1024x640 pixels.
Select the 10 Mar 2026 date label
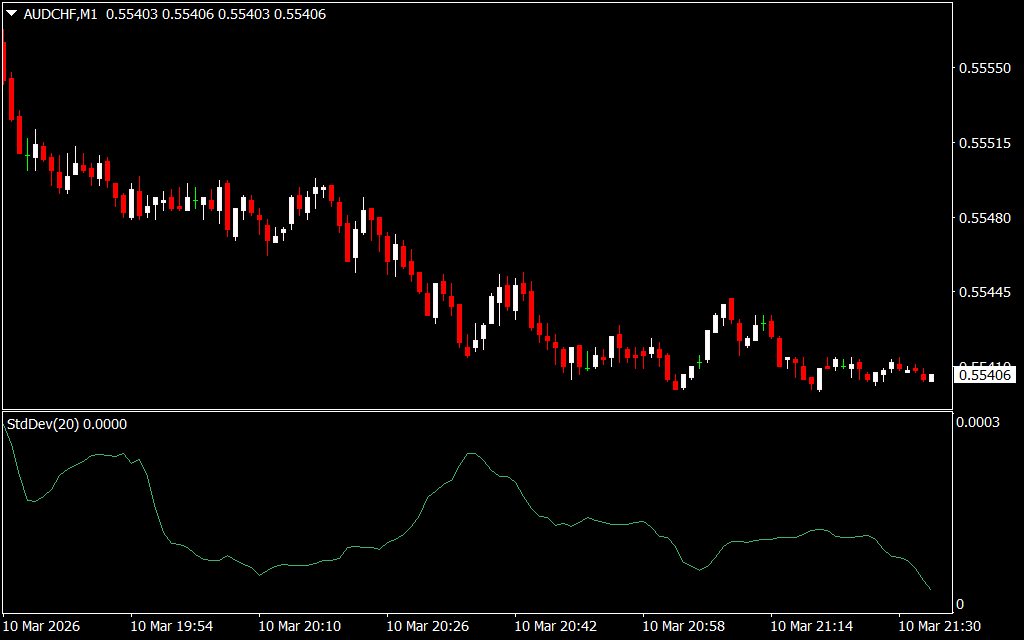[43, 626]
